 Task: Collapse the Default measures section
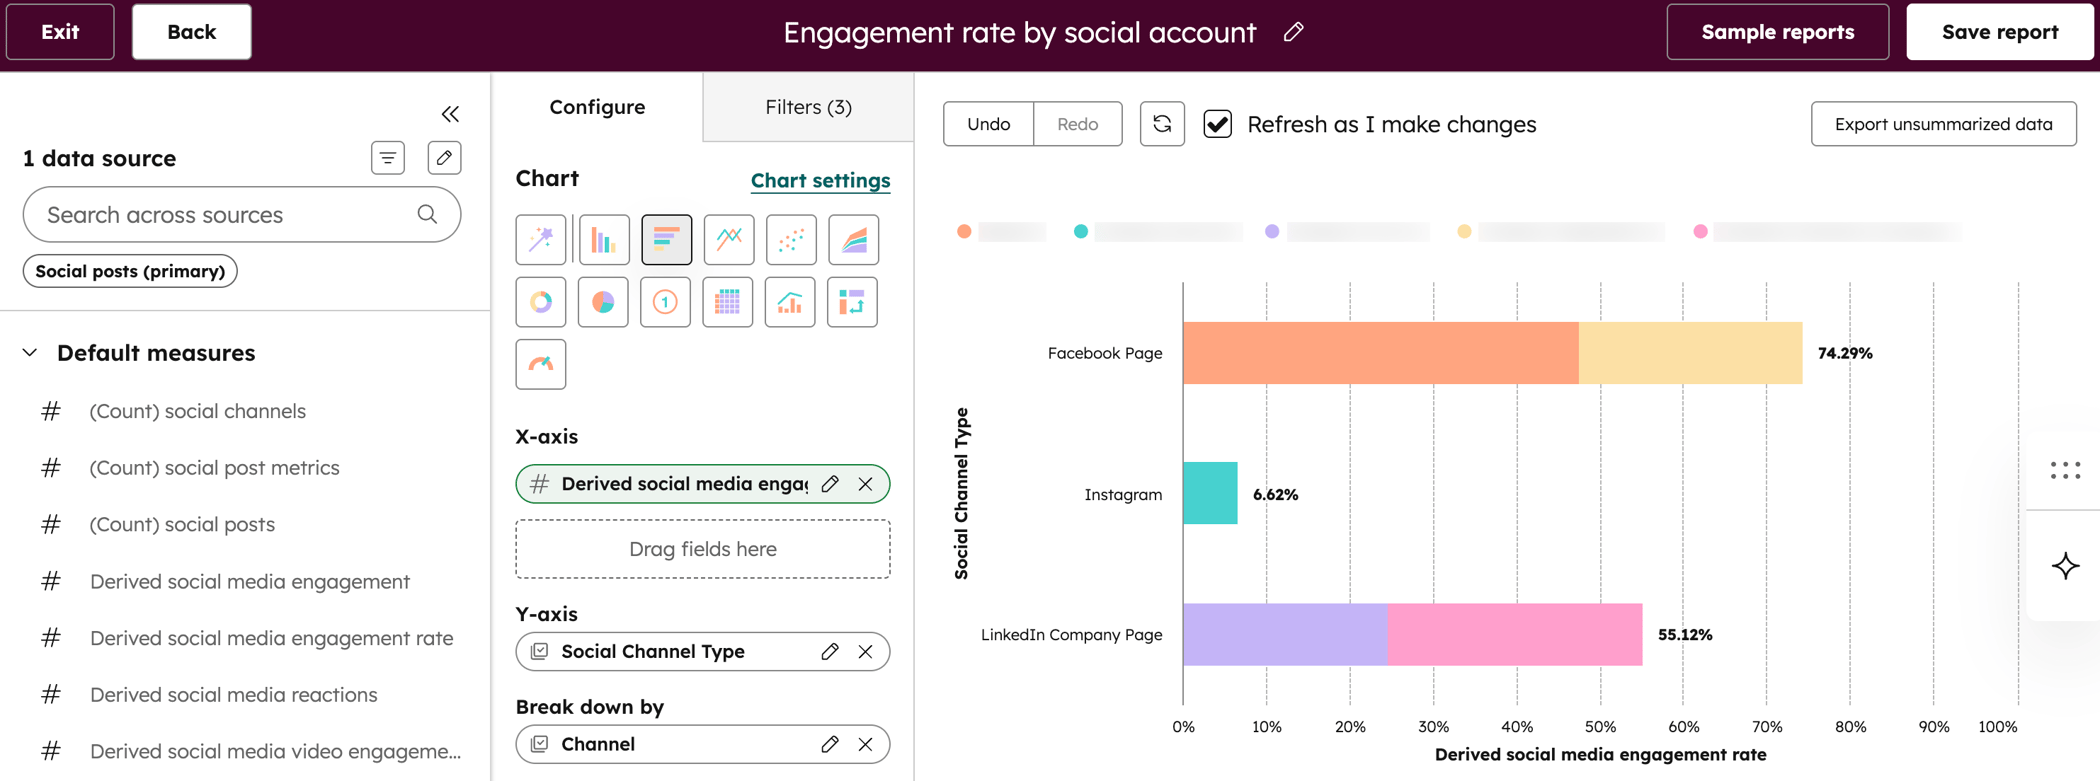pyautogui.click(x=30, y=353)
